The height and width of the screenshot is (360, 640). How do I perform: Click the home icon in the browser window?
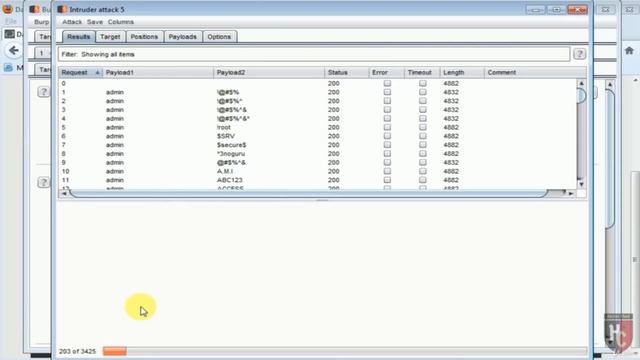pos(629,50)
